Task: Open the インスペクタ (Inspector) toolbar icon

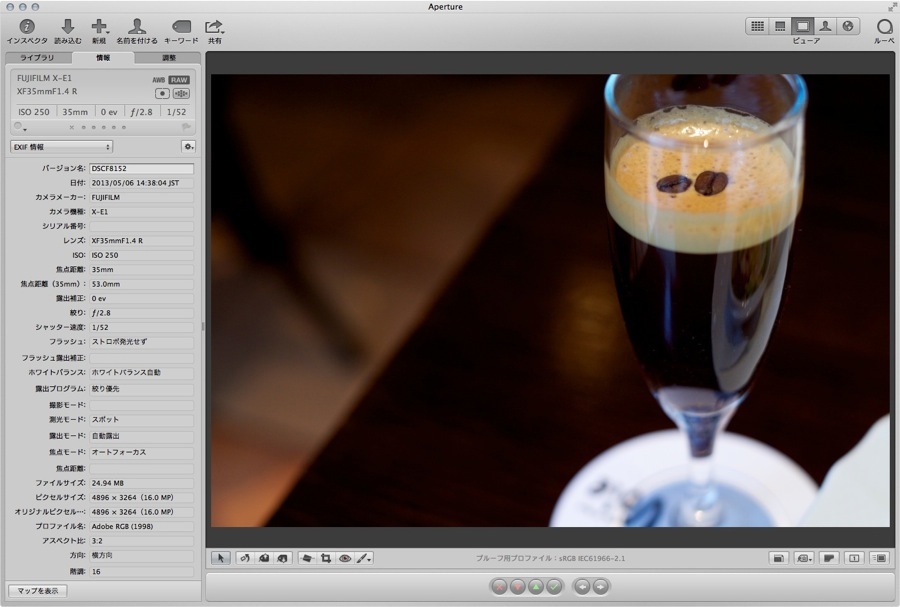Action: click(x=27, y=27)
